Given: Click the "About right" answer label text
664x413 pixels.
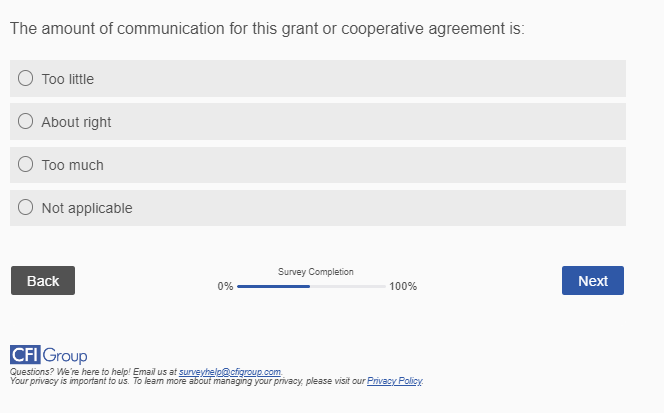Looking at the screenshot, I should [x=76, y=122].
